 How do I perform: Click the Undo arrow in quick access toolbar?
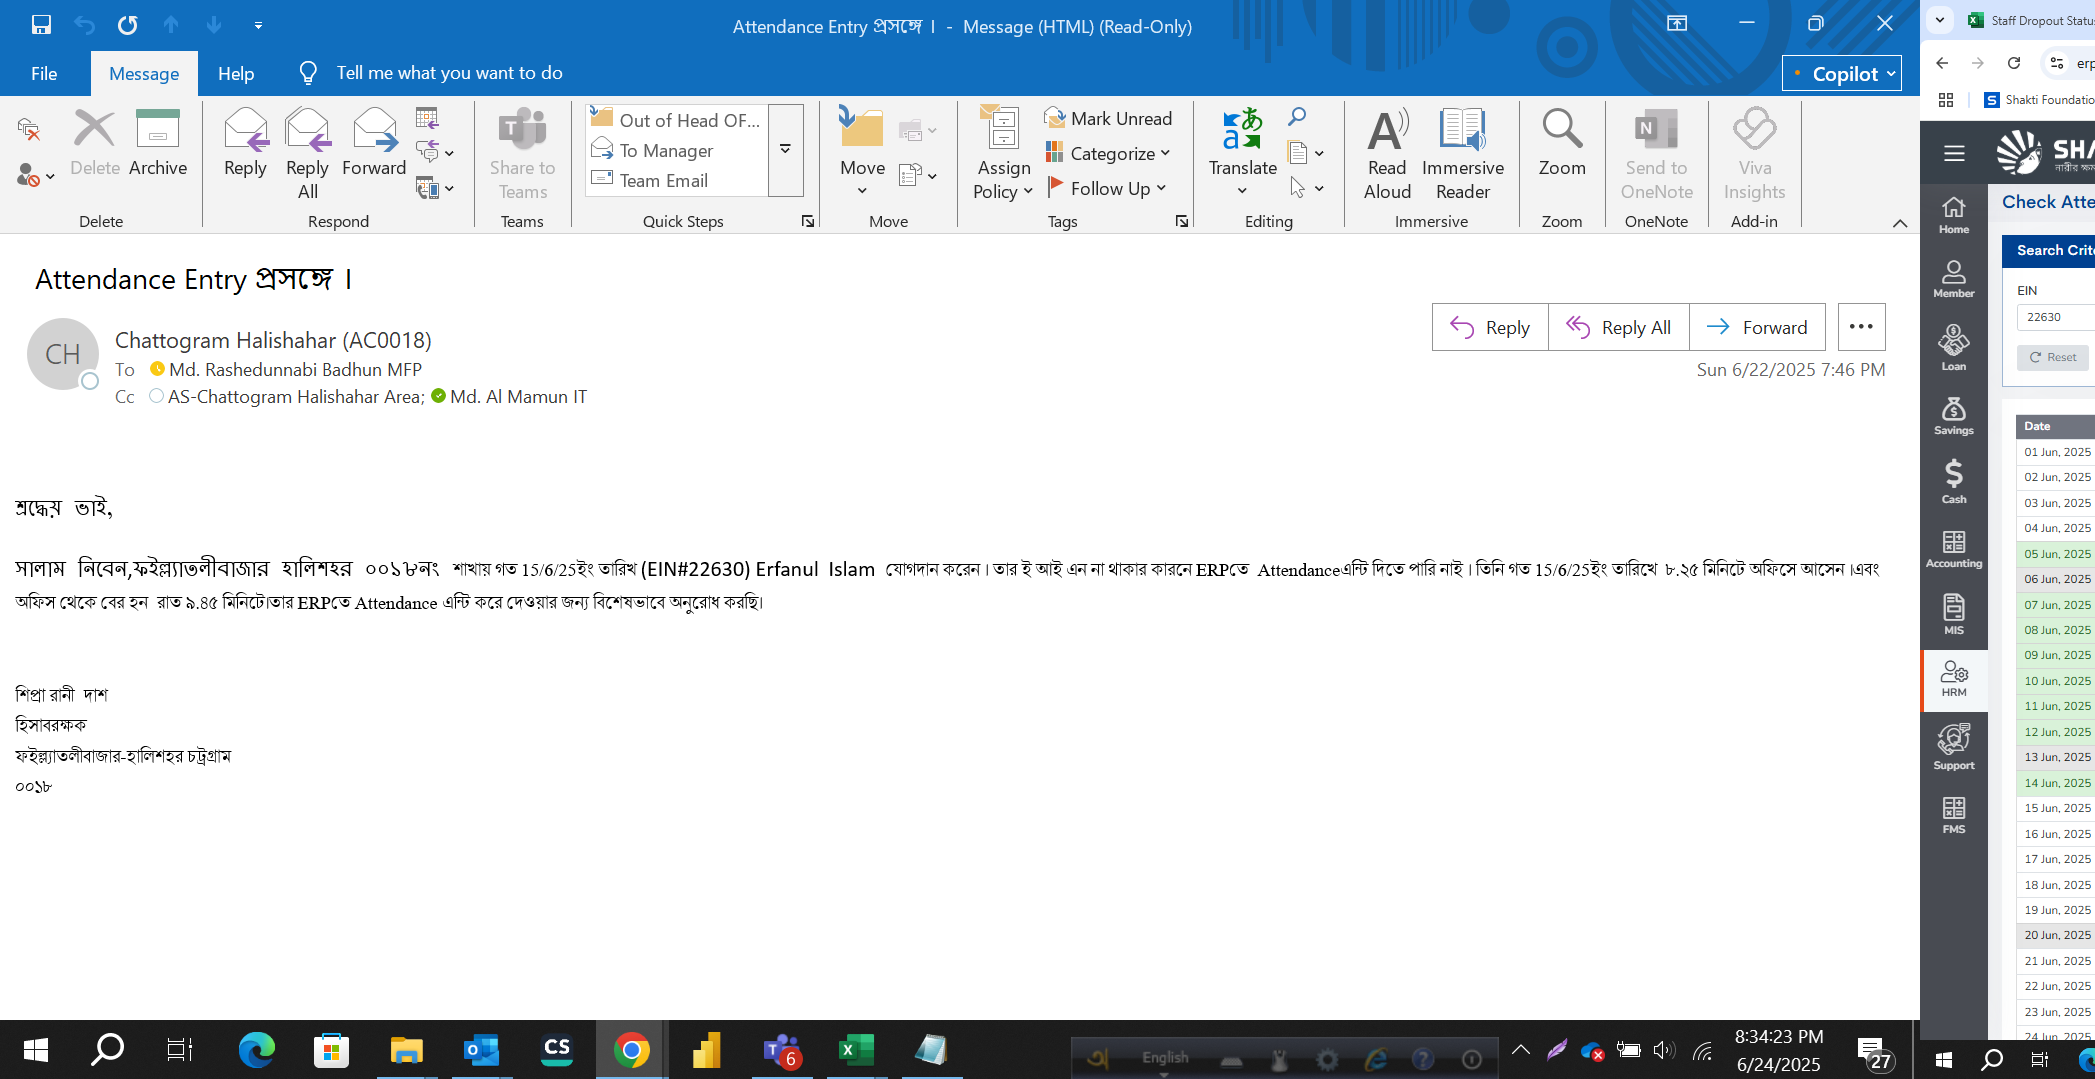(84, 25)
